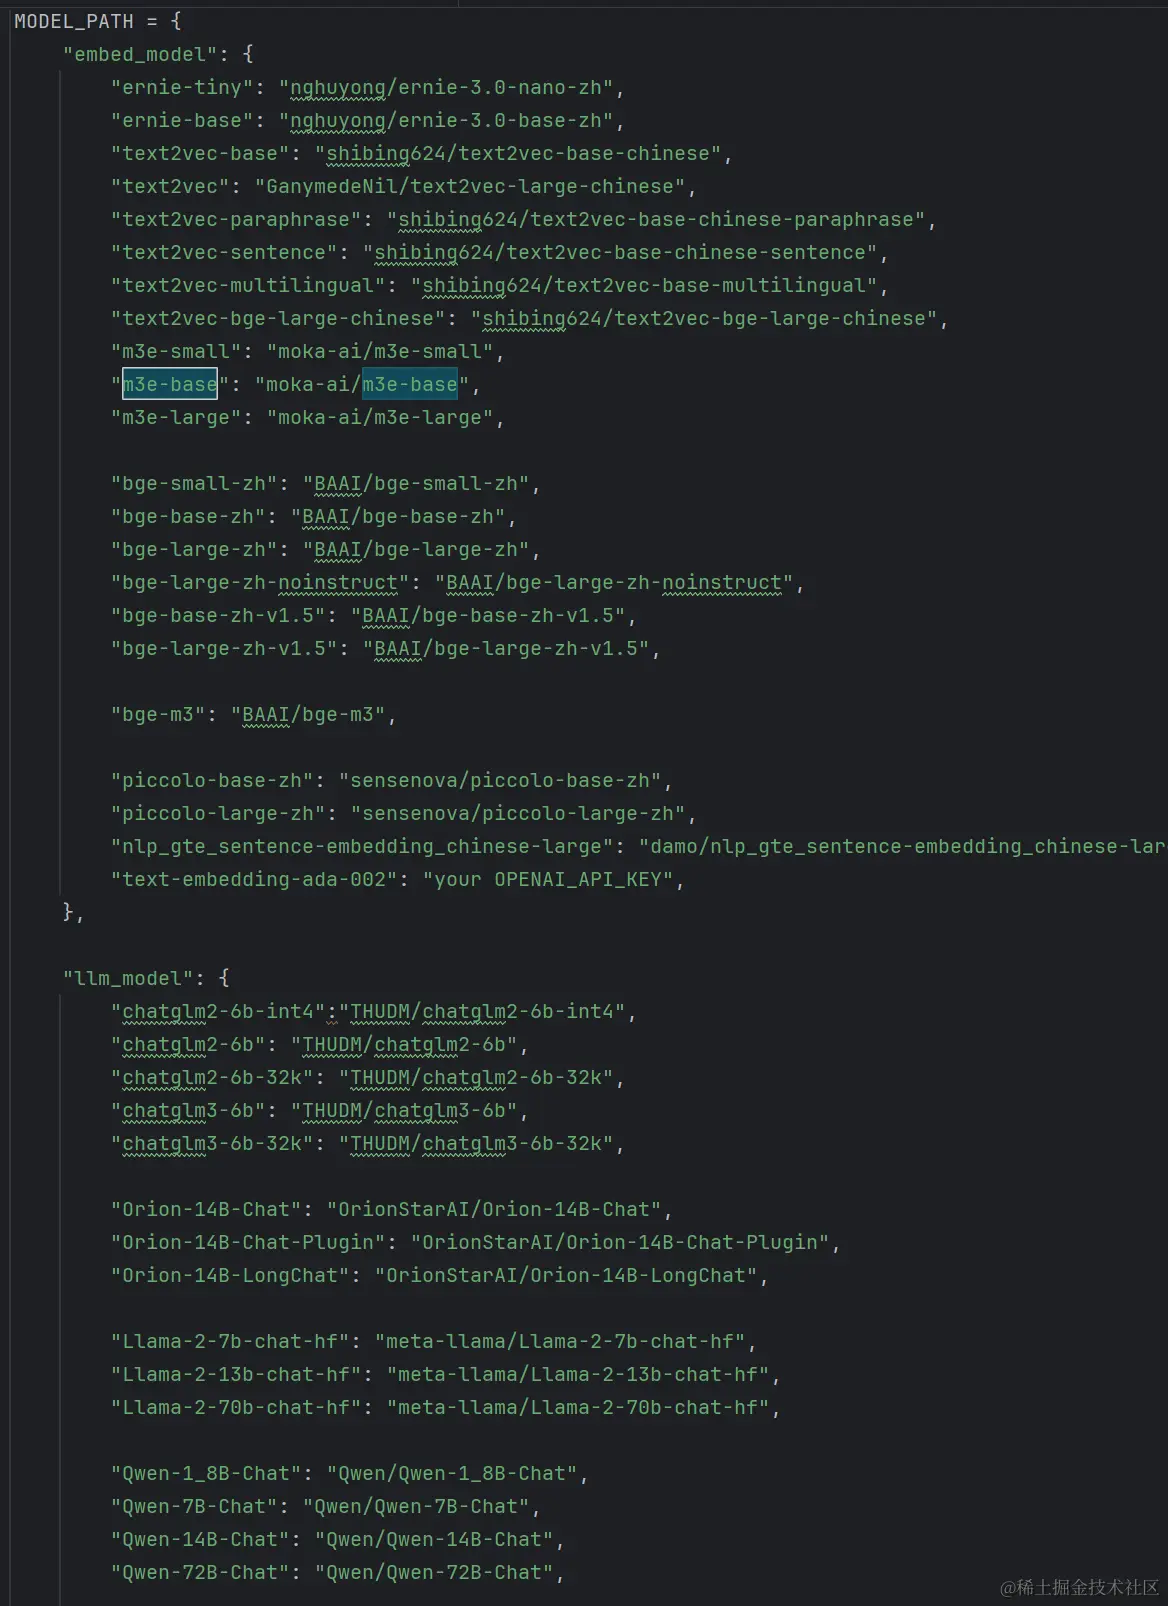Viewport: 1168px width, 1606px height.
Task: Click "GanymedeNil/text2vec-large-chinese" value
Action: point(470,187)
